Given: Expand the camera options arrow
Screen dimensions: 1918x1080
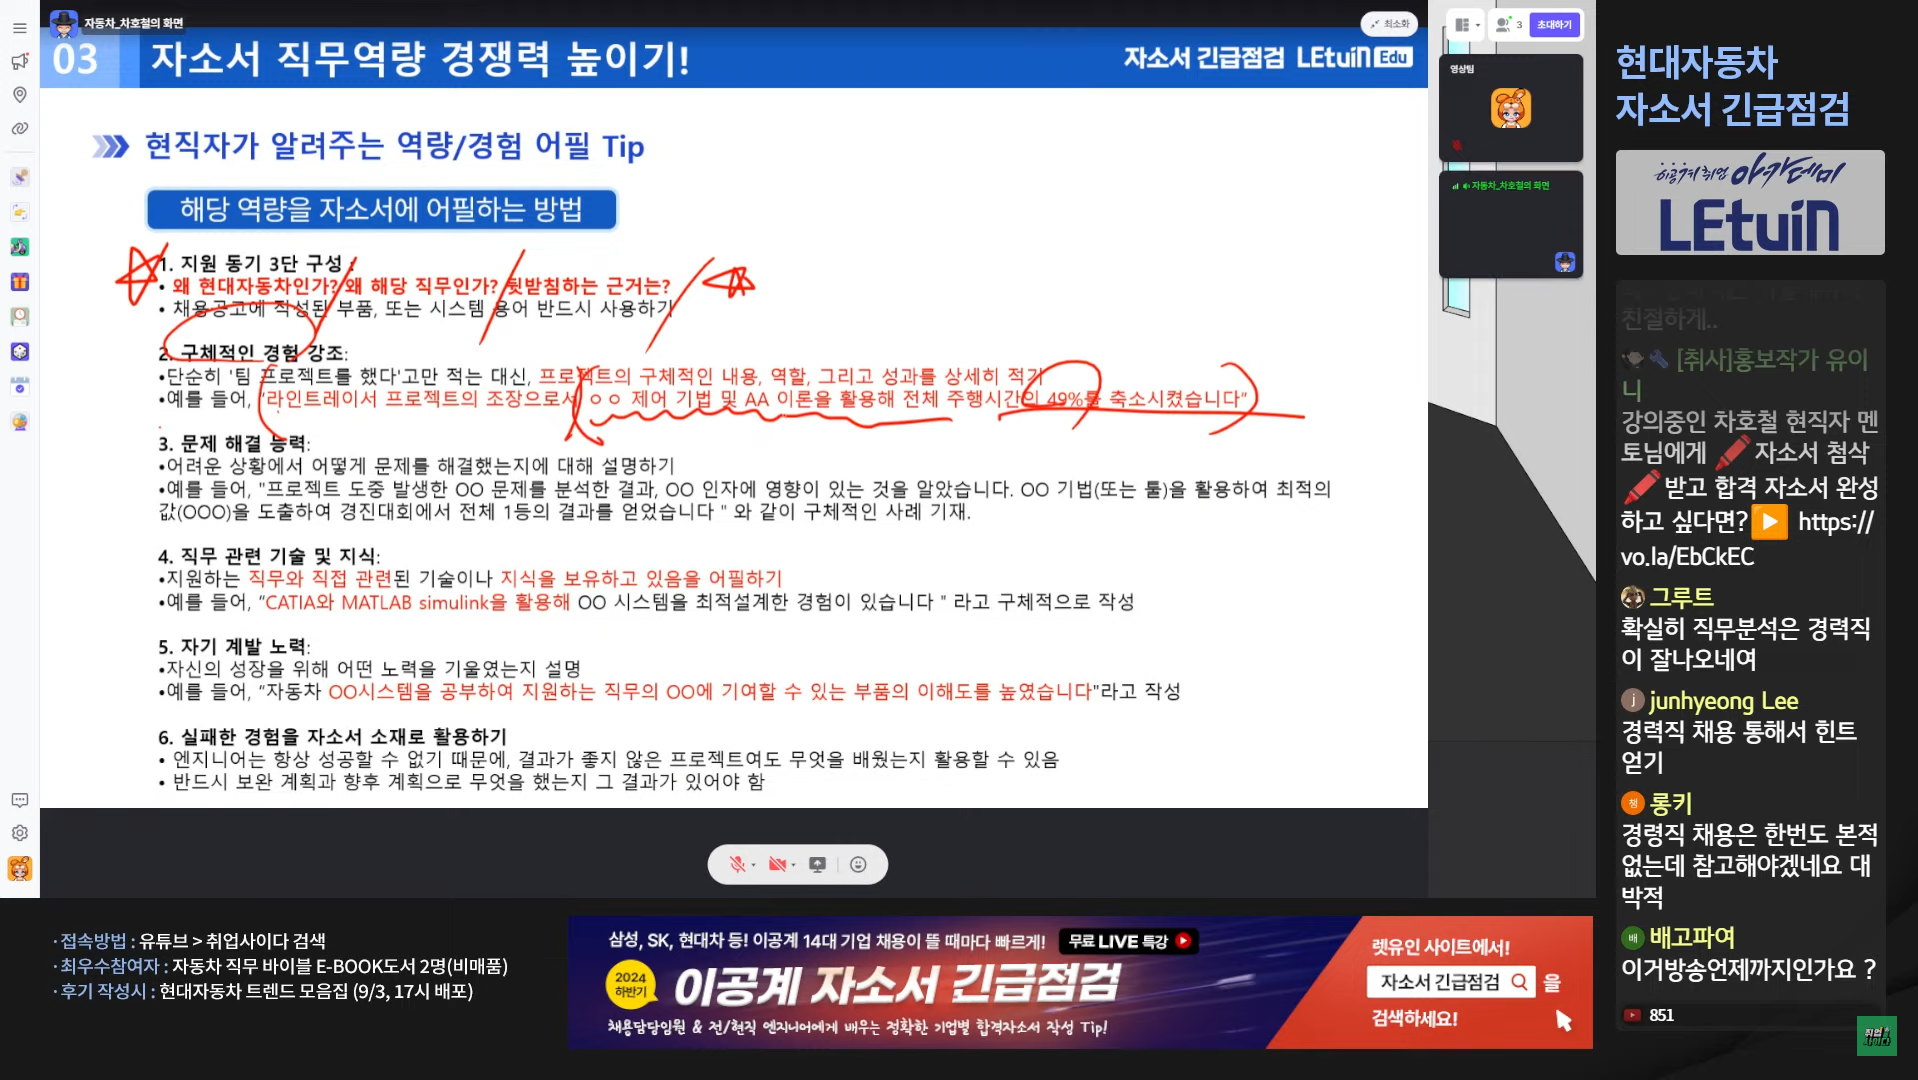Looking at the screenshot, I should coord(794,866).
